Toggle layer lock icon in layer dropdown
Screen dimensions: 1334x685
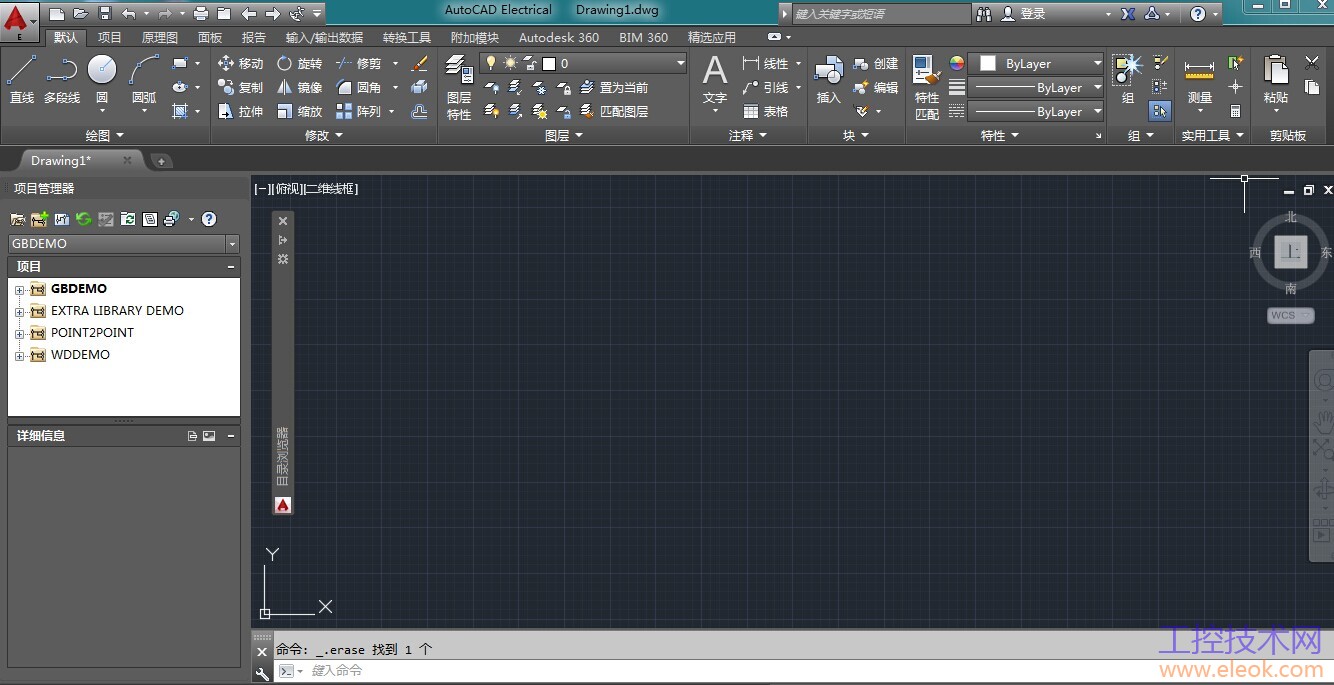point(530,63)
